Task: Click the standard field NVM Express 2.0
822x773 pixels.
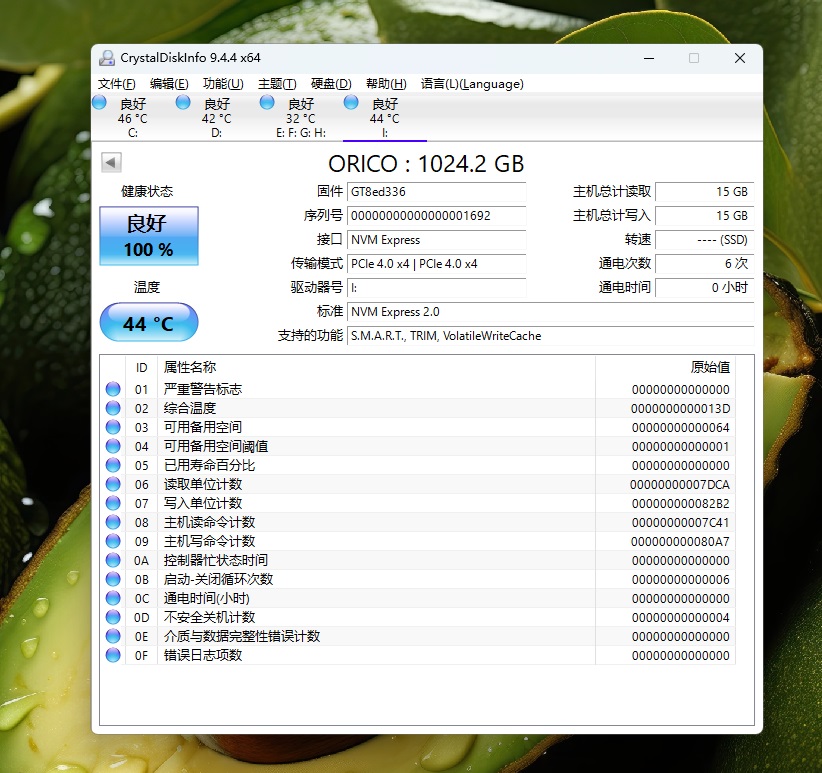Action: tap(550, 312)
